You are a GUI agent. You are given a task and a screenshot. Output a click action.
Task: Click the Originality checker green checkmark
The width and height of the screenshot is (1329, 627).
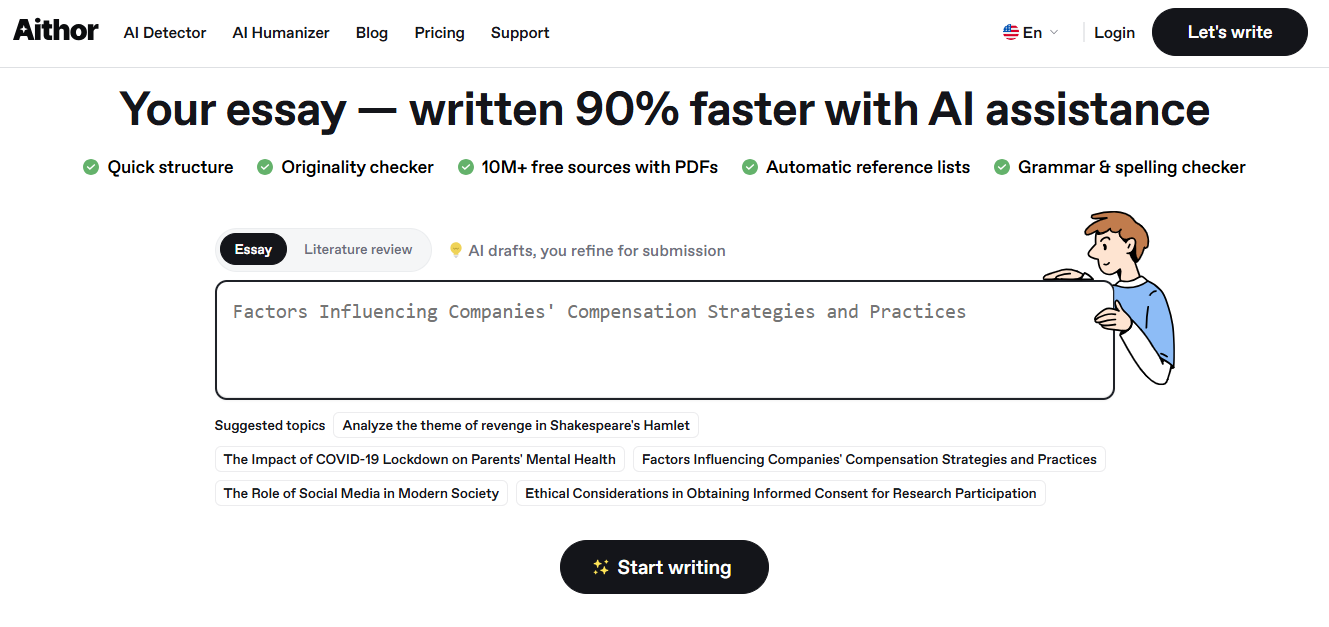point(265,167)
